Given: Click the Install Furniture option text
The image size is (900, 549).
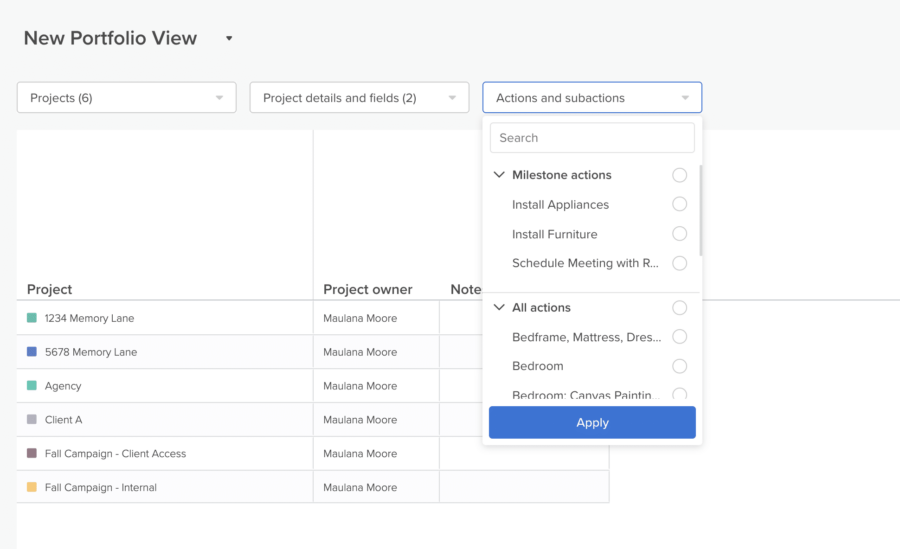Looking at the screenshot, I should coord(554,234).
